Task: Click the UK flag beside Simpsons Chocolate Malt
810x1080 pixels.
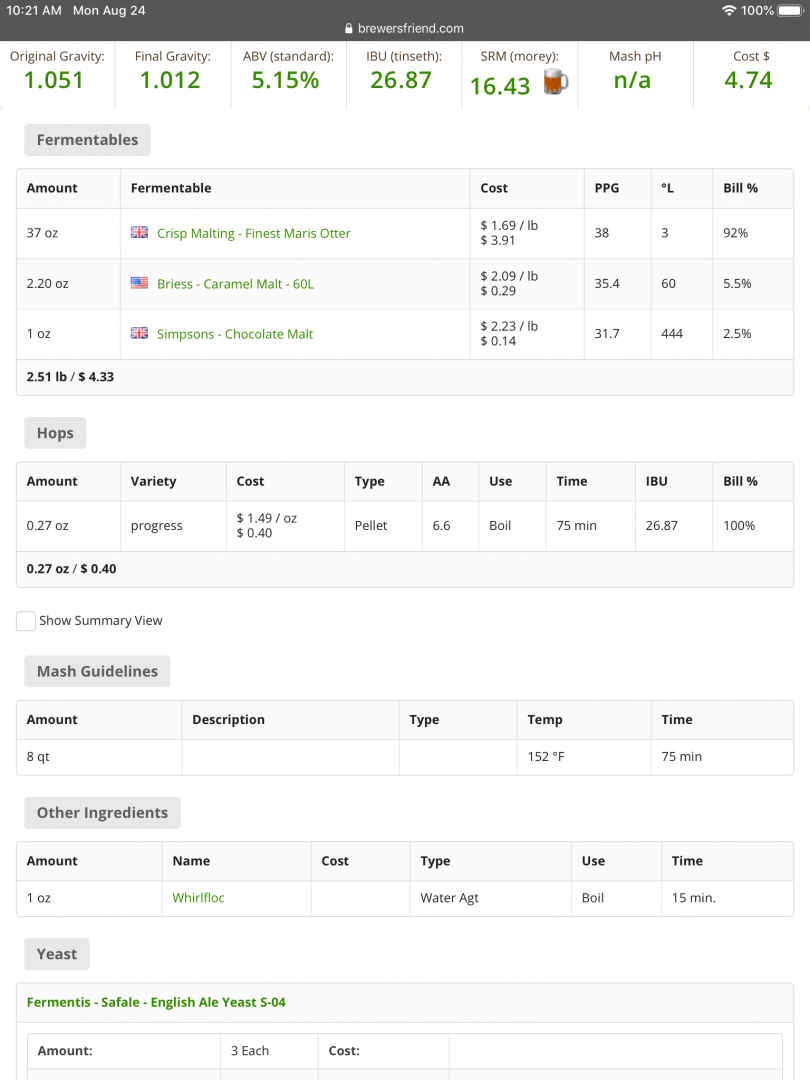Action: pos(139,334)
